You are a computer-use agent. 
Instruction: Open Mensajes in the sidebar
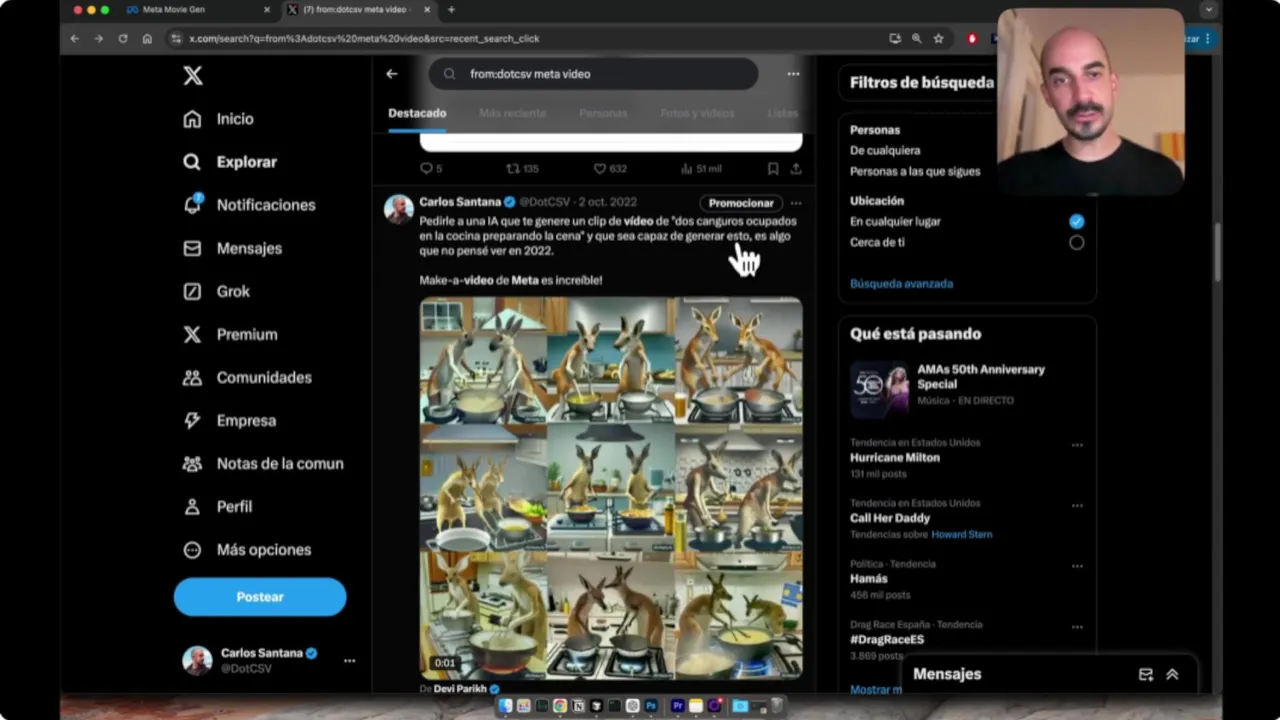click(232, 248)
